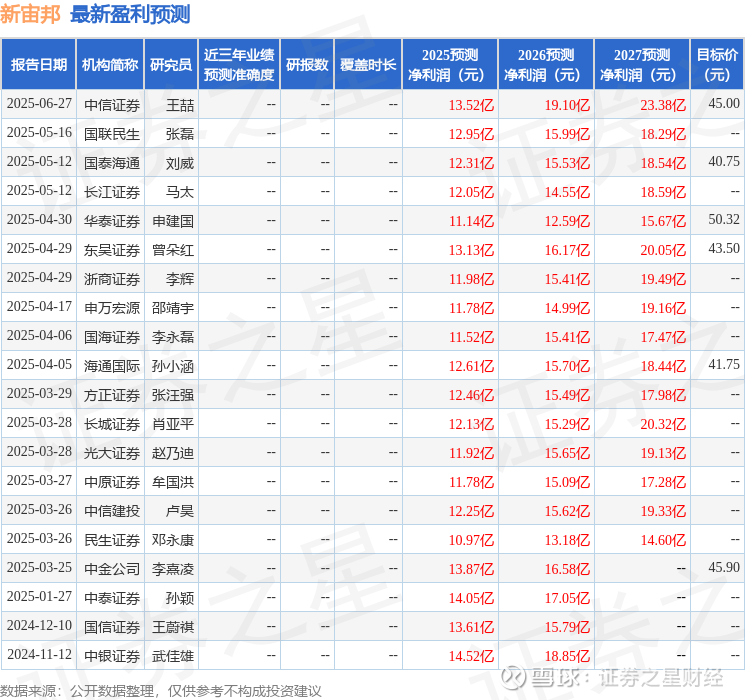This screenshot has height=700, width=745.
Task: Click the 研报数 column header
Action: (307, 65)
